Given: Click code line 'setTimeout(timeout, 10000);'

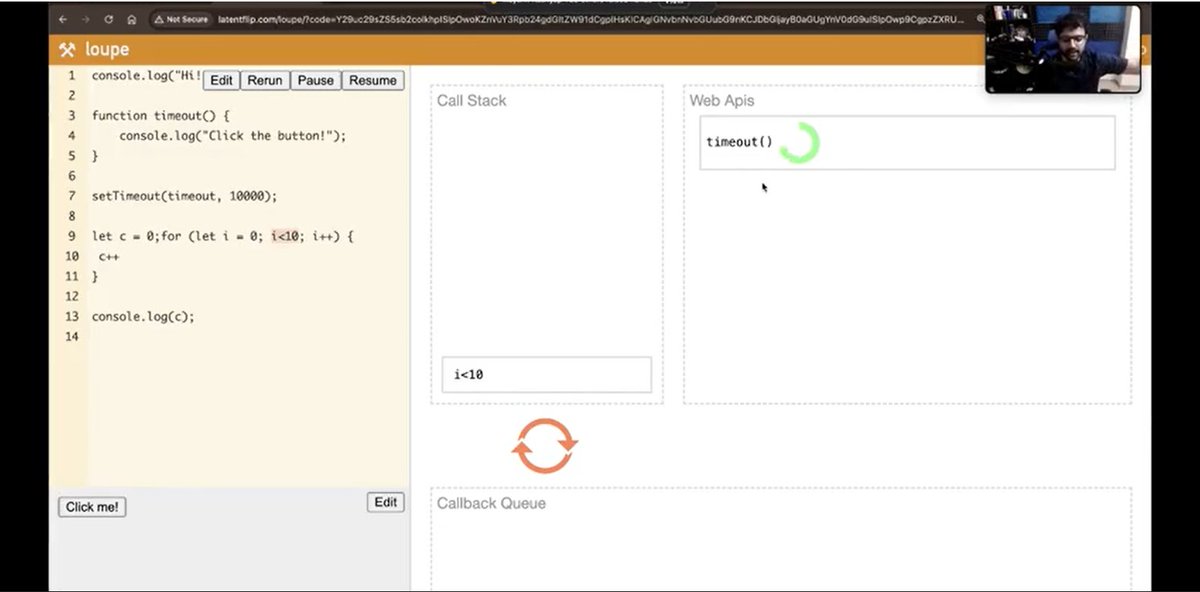Looking at the screenshot, I should pyautogui.click(x=184, y=196).
